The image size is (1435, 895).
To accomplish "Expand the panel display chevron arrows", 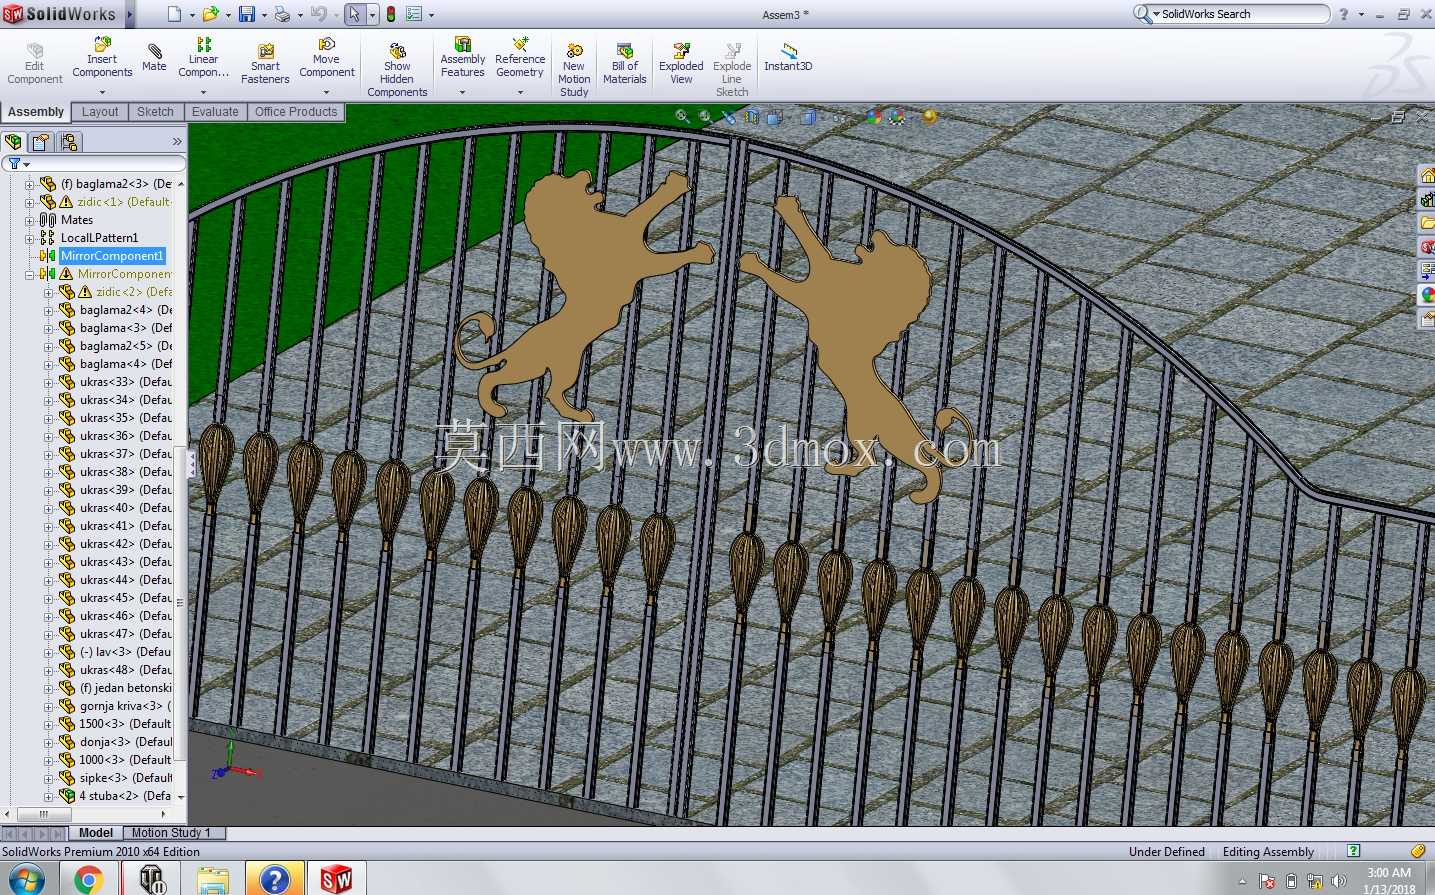I will pos(177,142).
